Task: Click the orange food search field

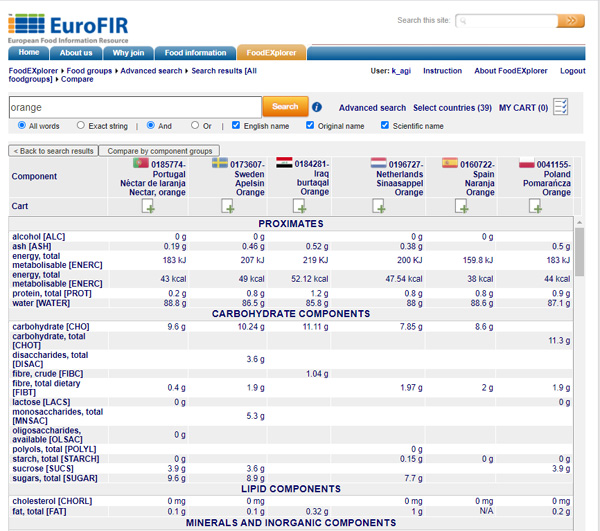Action: (x=135, y=107)
